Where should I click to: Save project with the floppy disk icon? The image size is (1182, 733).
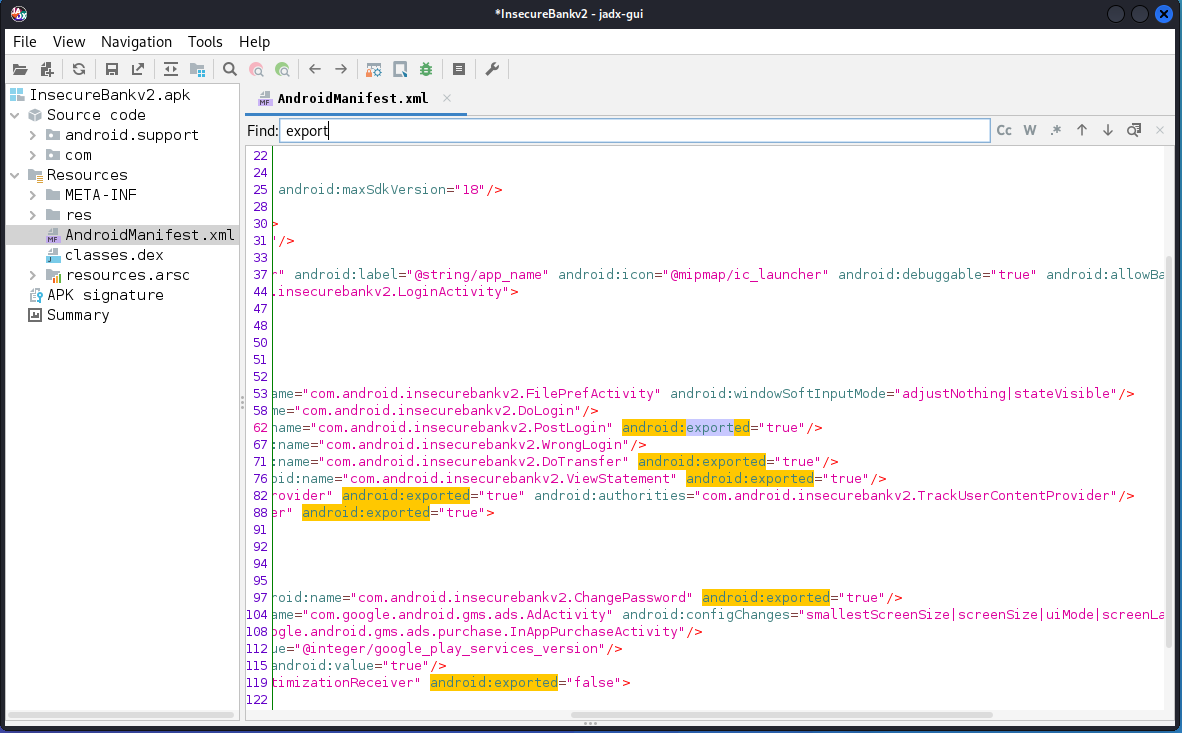[112, 69]
